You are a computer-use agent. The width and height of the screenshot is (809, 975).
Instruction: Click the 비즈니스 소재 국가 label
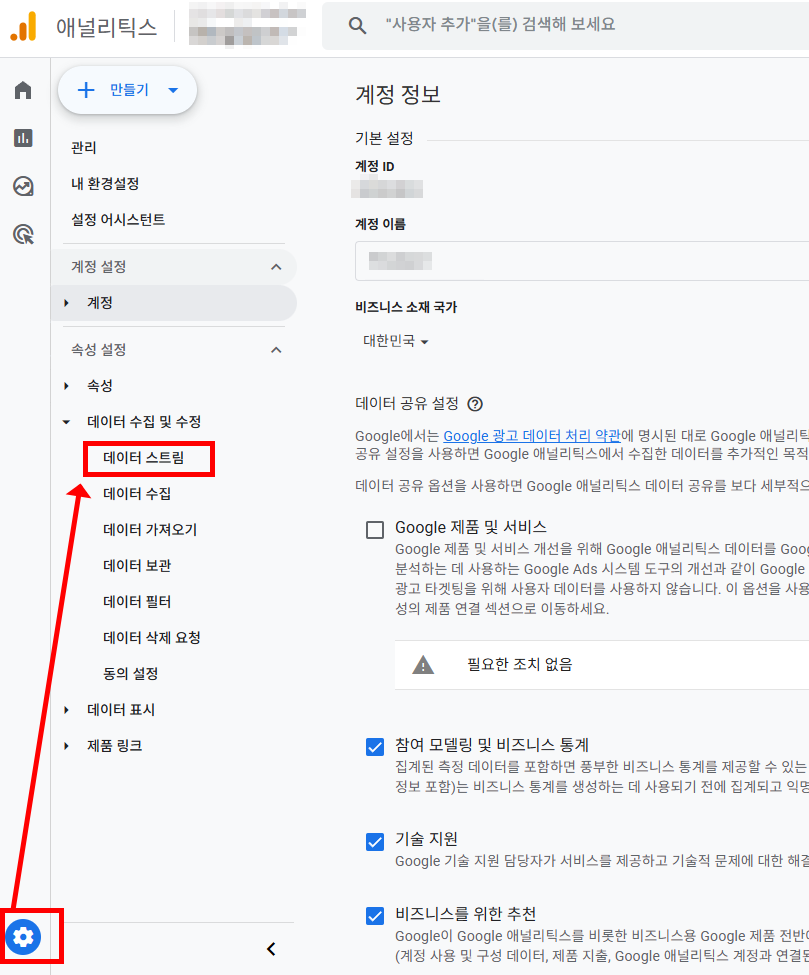406,307
